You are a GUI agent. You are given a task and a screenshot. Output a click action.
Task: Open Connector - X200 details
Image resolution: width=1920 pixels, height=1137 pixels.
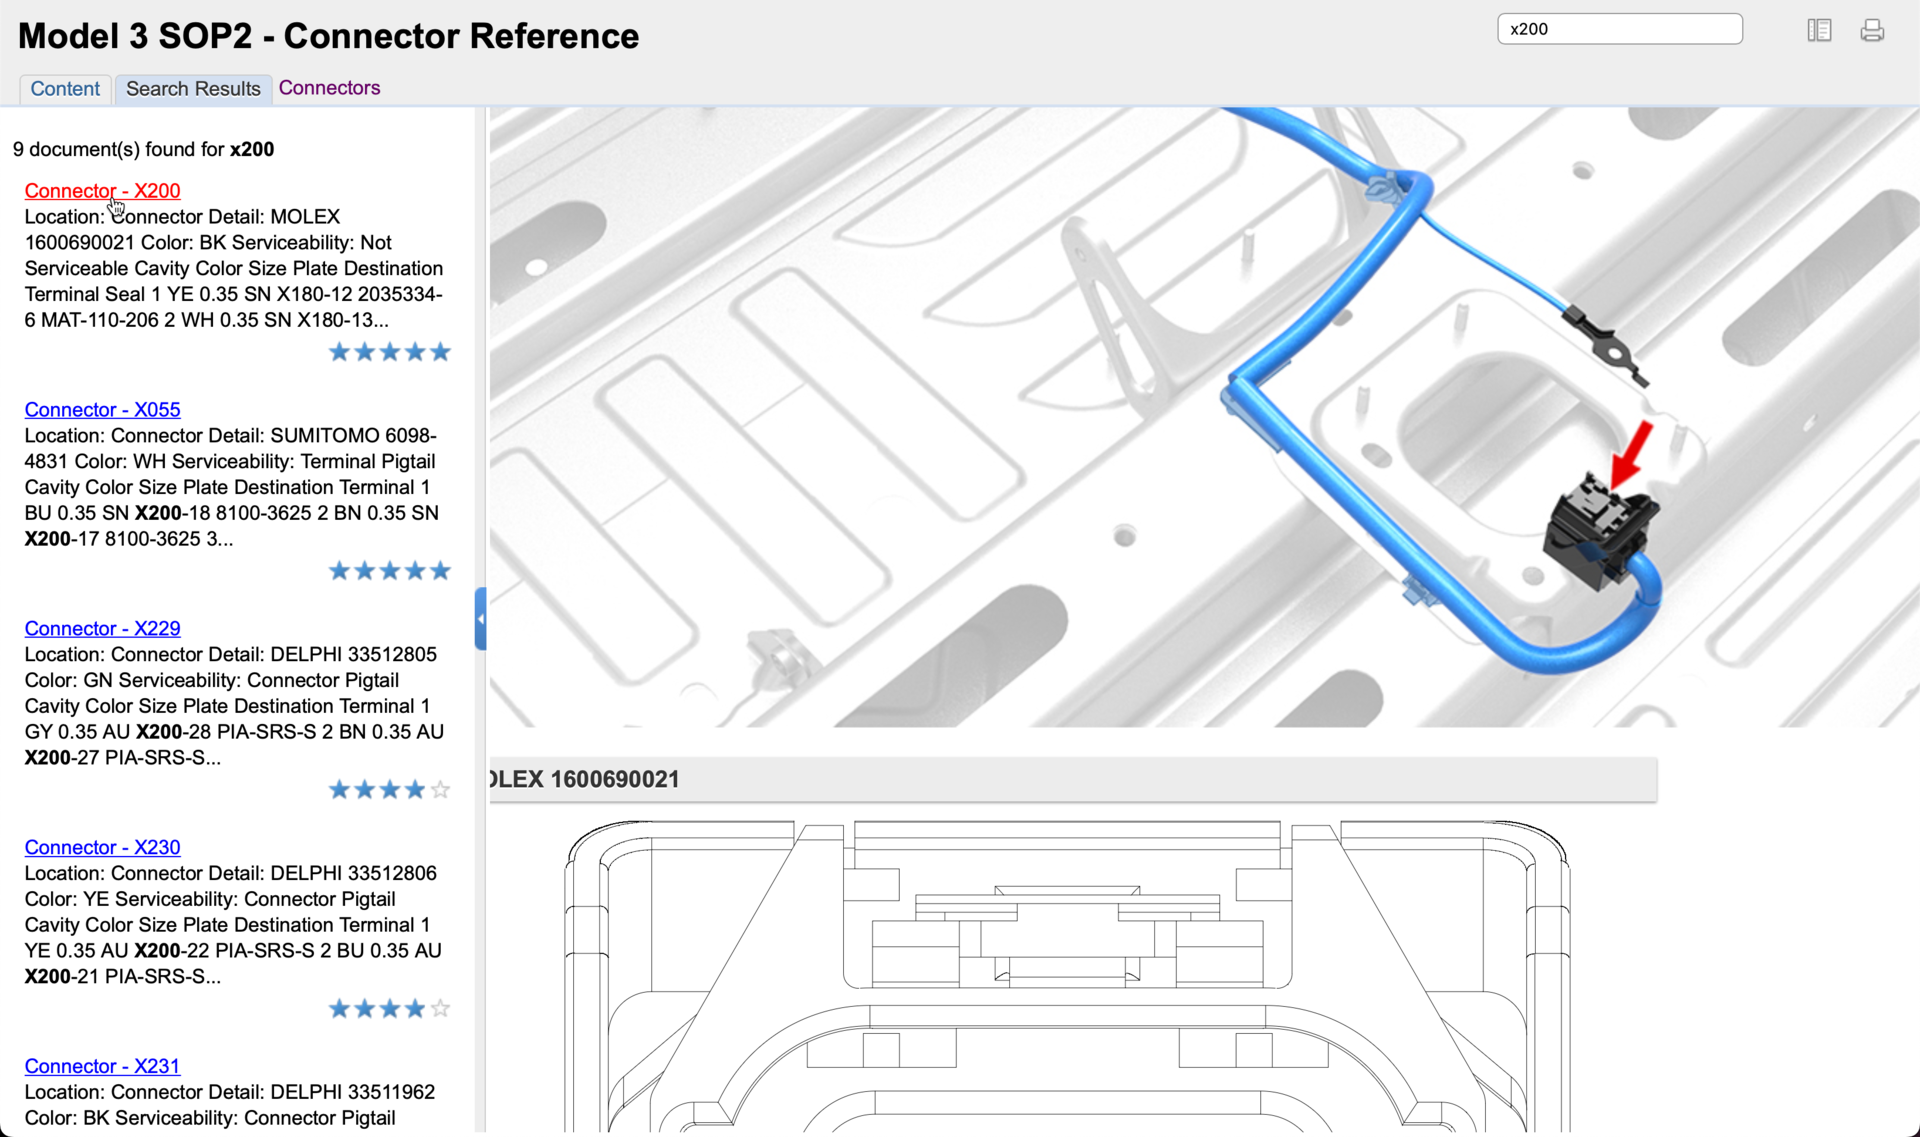[x=101, y=191]
